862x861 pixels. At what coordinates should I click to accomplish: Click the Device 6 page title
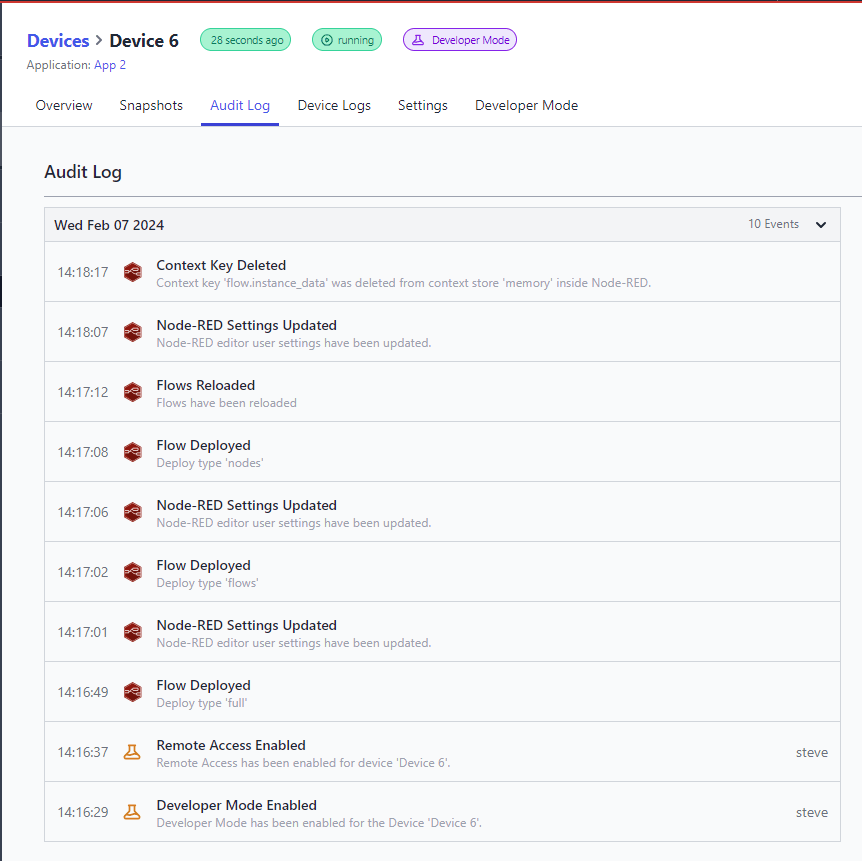pos(144,41)
